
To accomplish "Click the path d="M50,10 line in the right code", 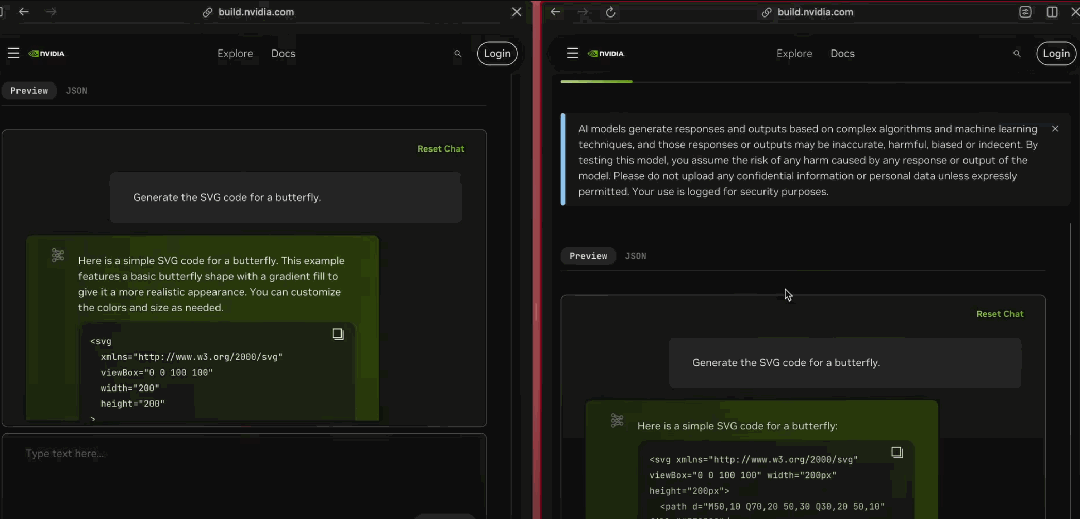I will [773, 507].
